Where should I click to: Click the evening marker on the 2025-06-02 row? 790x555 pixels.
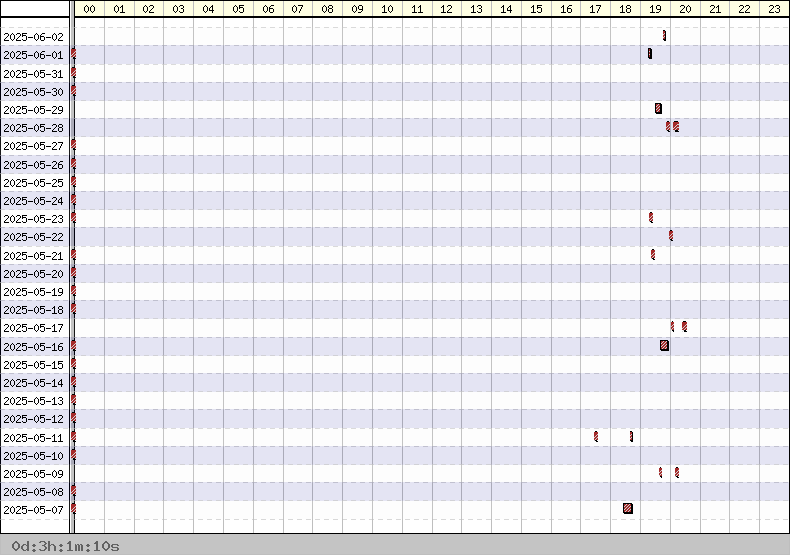click(664, 35)
